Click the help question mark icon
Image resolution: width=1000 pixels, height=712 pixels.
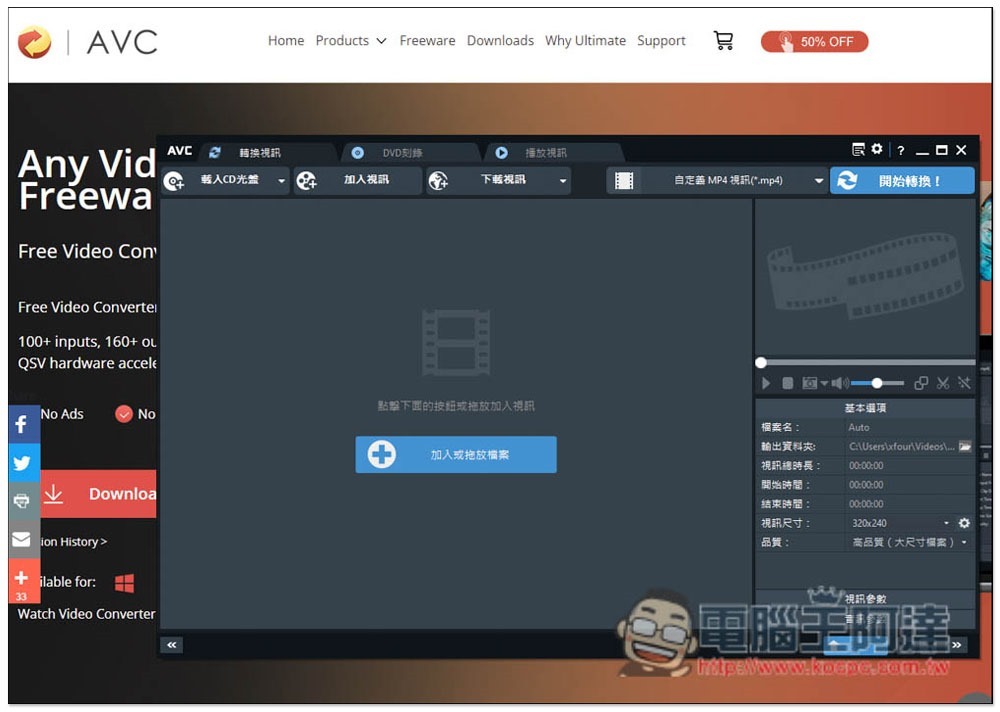coord(900,151)
